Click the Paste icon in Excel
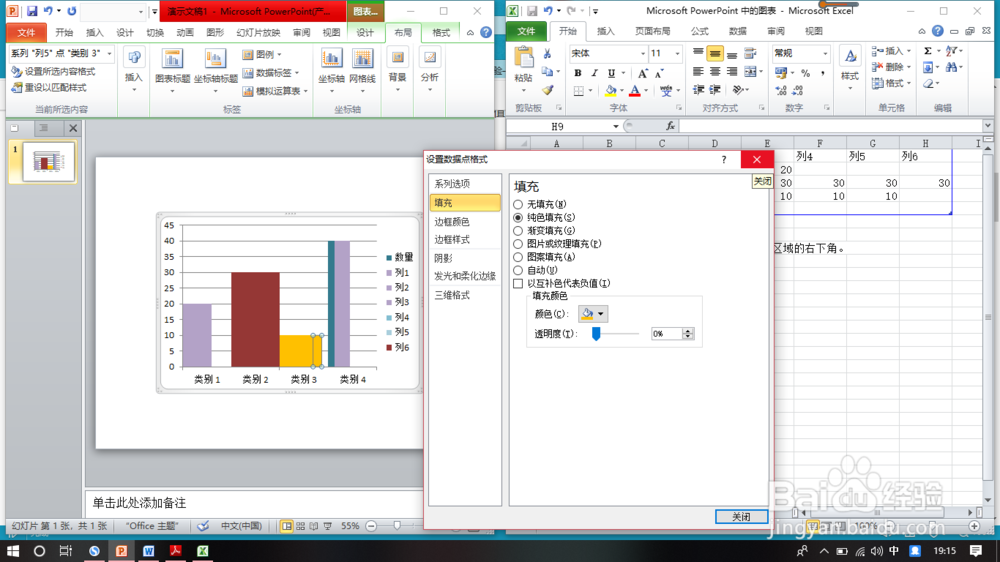The width and height of the screenshot is (1000, 562). coord(524,57)
